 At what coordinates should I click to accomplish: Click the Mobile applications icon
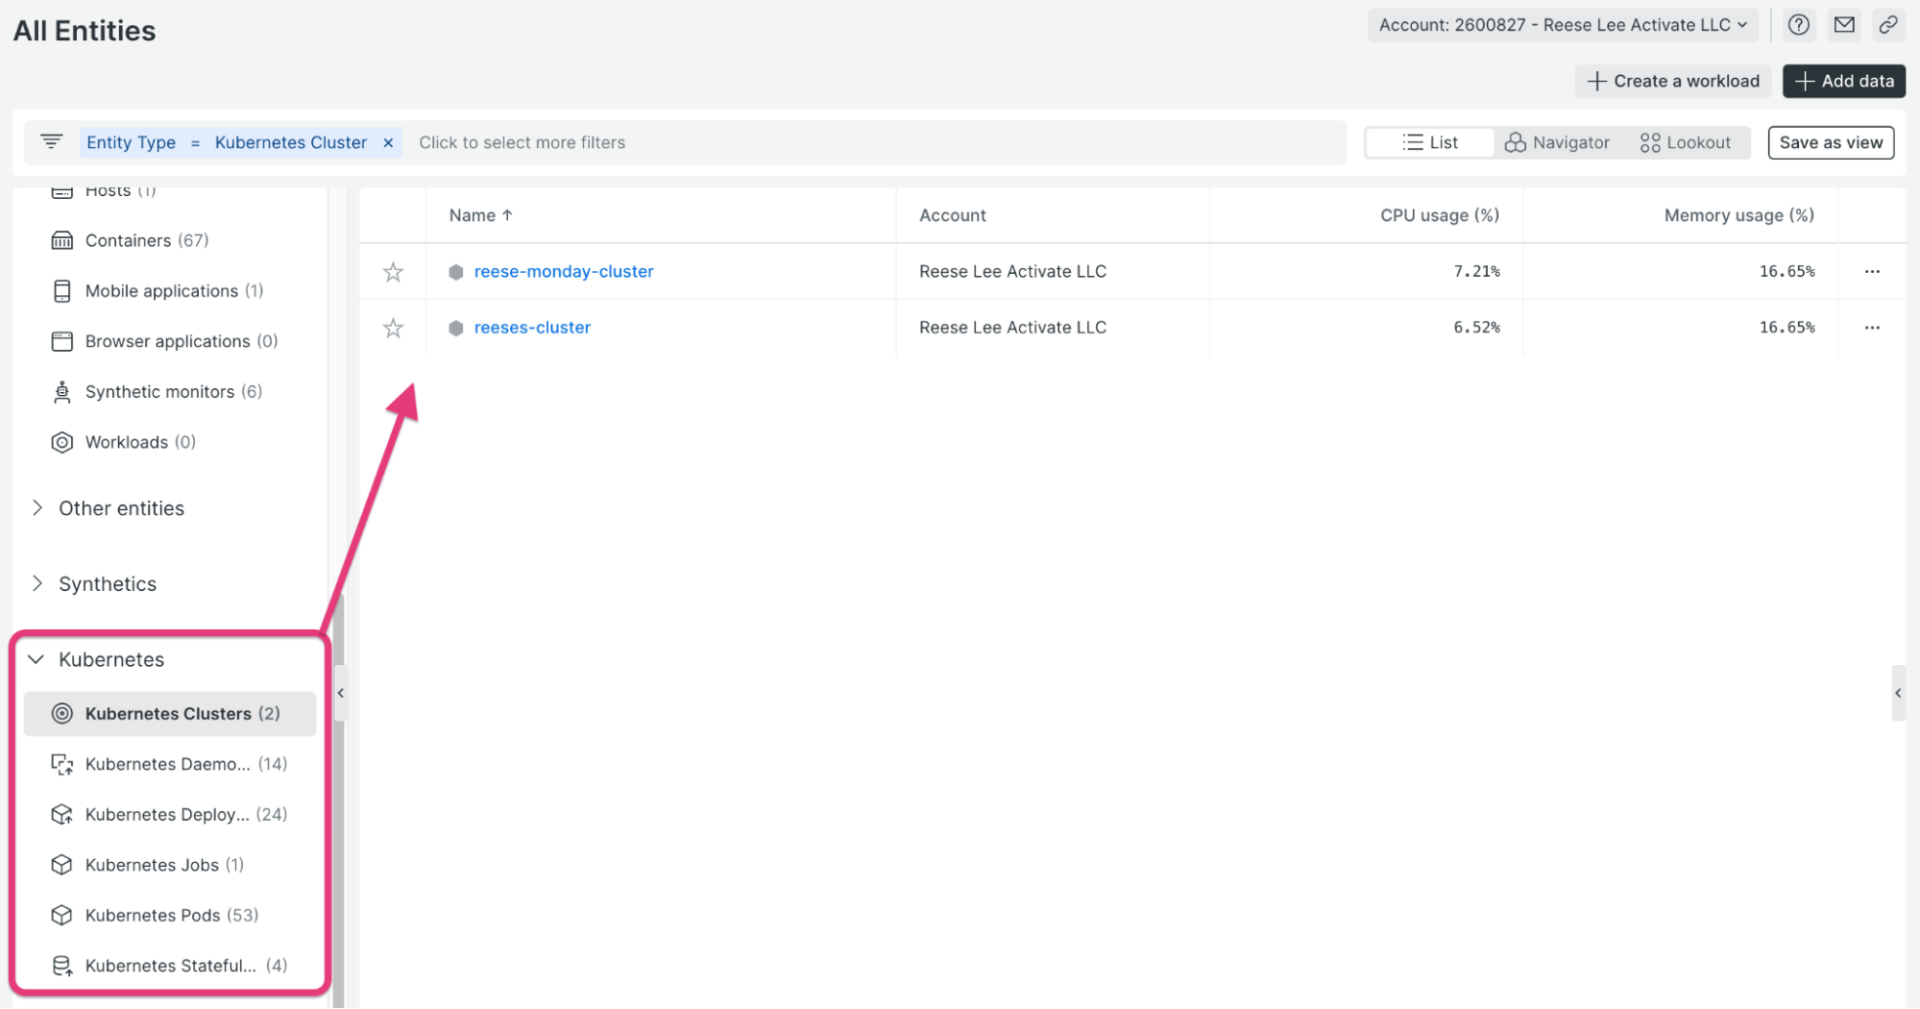click(62, 290)
